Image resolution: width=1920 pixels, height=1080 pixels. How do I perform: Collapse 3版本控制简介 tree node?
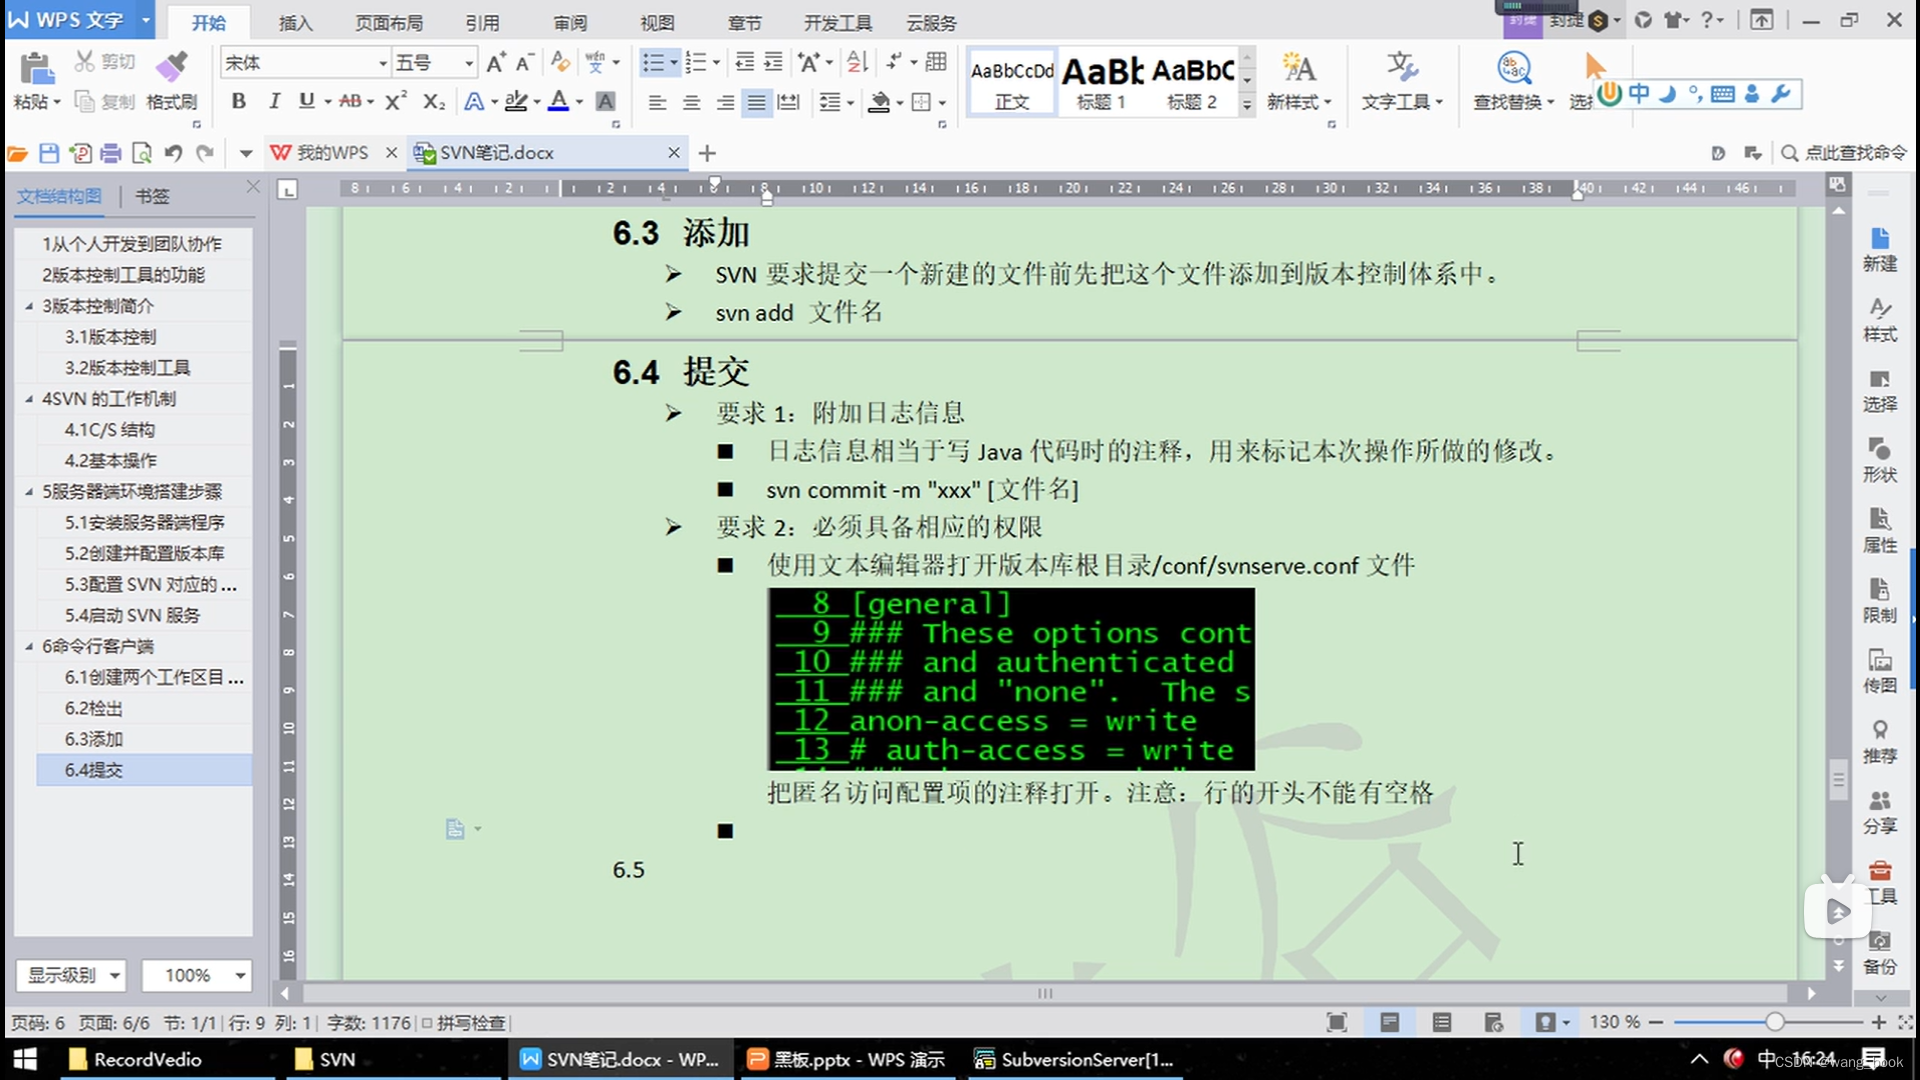pyautogui.click(x=28, y=306)
